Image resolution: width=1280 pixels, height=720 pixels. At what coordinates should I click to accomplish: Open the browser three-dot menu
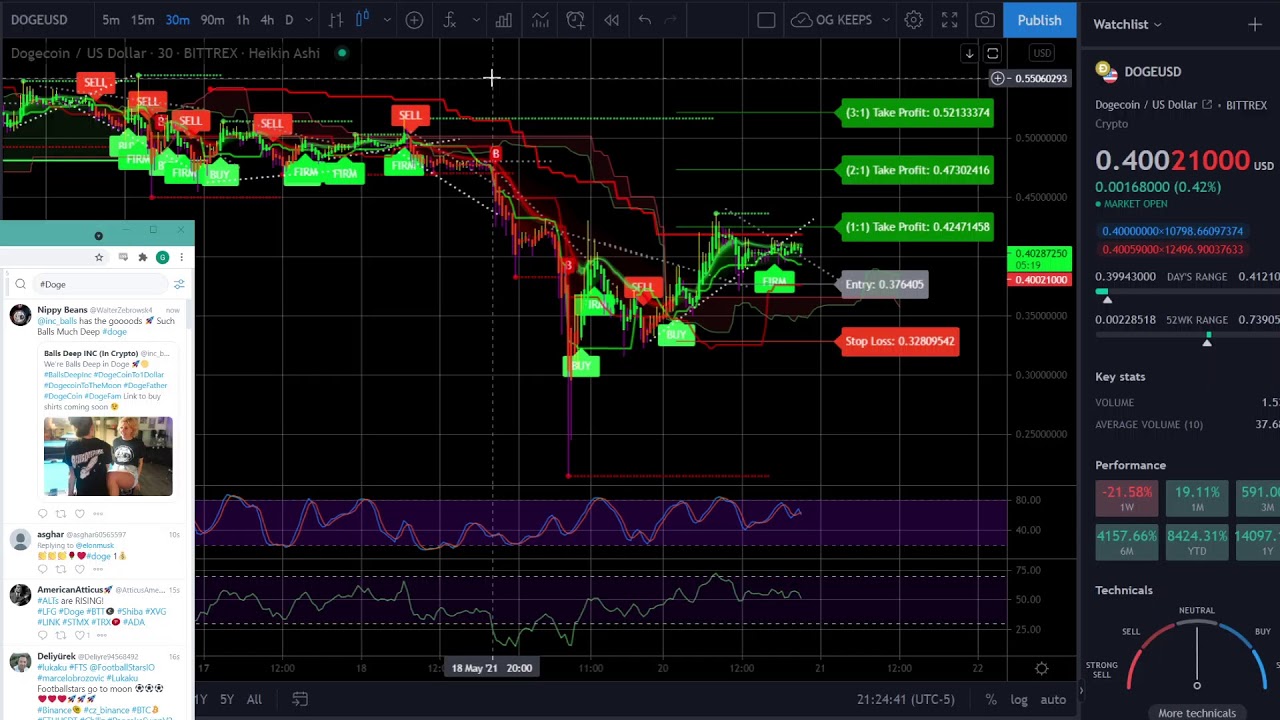[181, 257]
